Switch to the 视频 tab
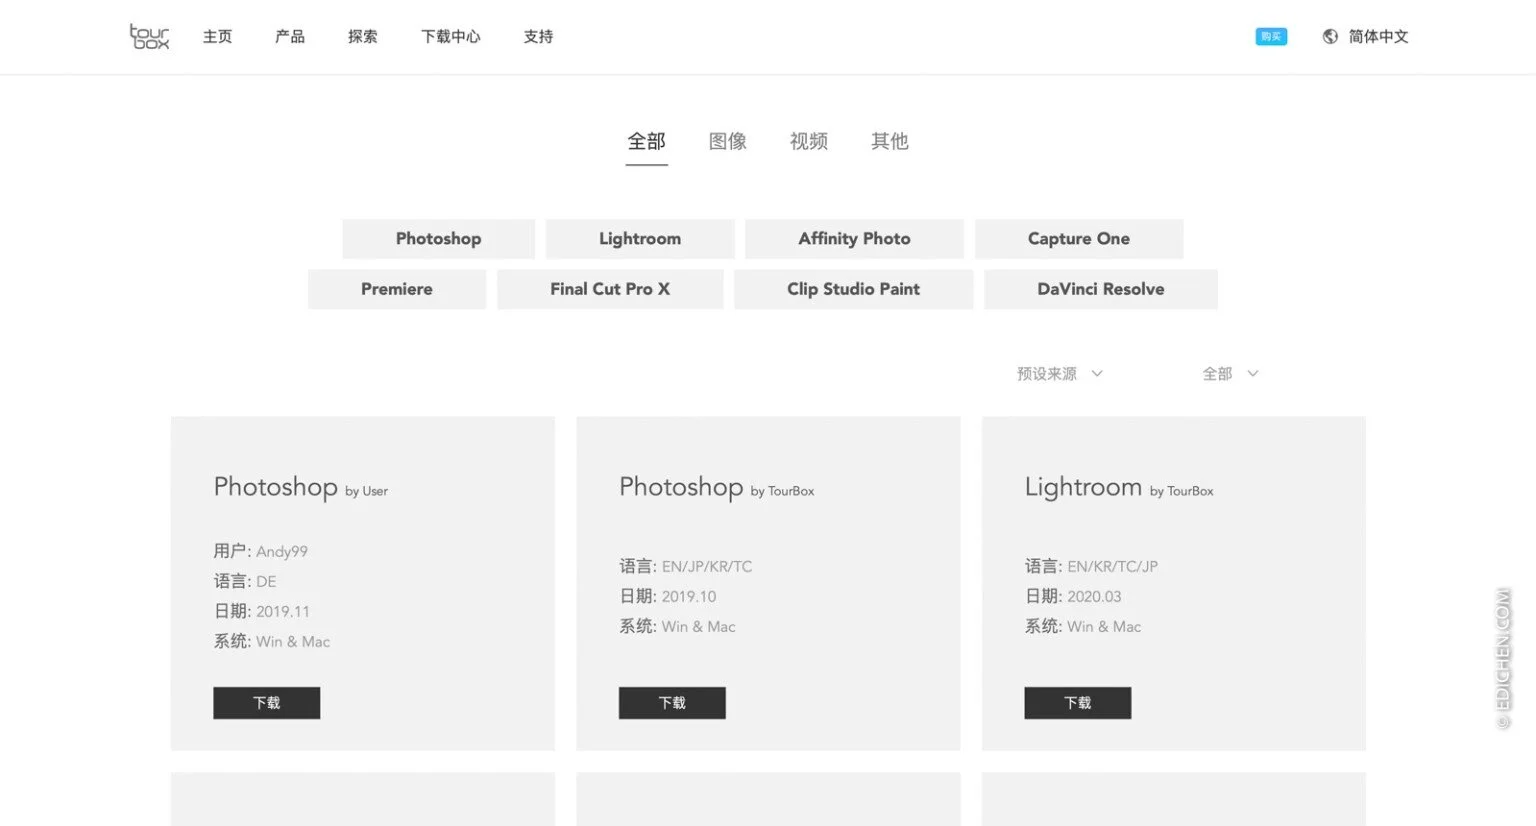The height and width of the screenshot is (826, 1536). [809, 142]
